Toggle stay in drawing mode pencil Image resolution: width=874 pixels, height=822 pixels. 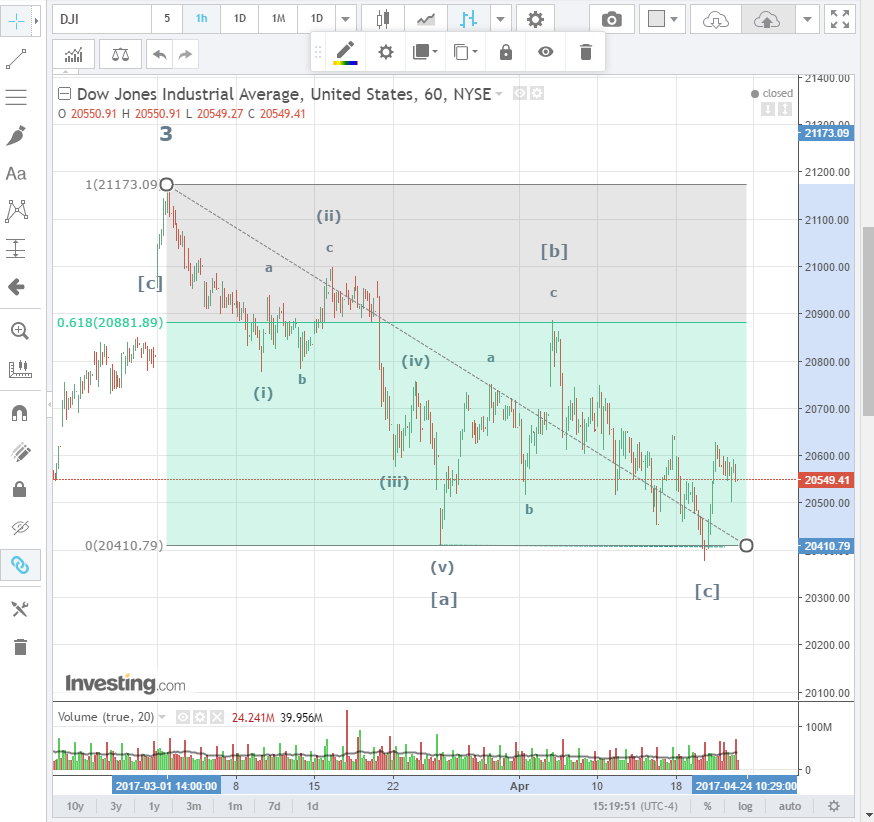tap(20, 451)
